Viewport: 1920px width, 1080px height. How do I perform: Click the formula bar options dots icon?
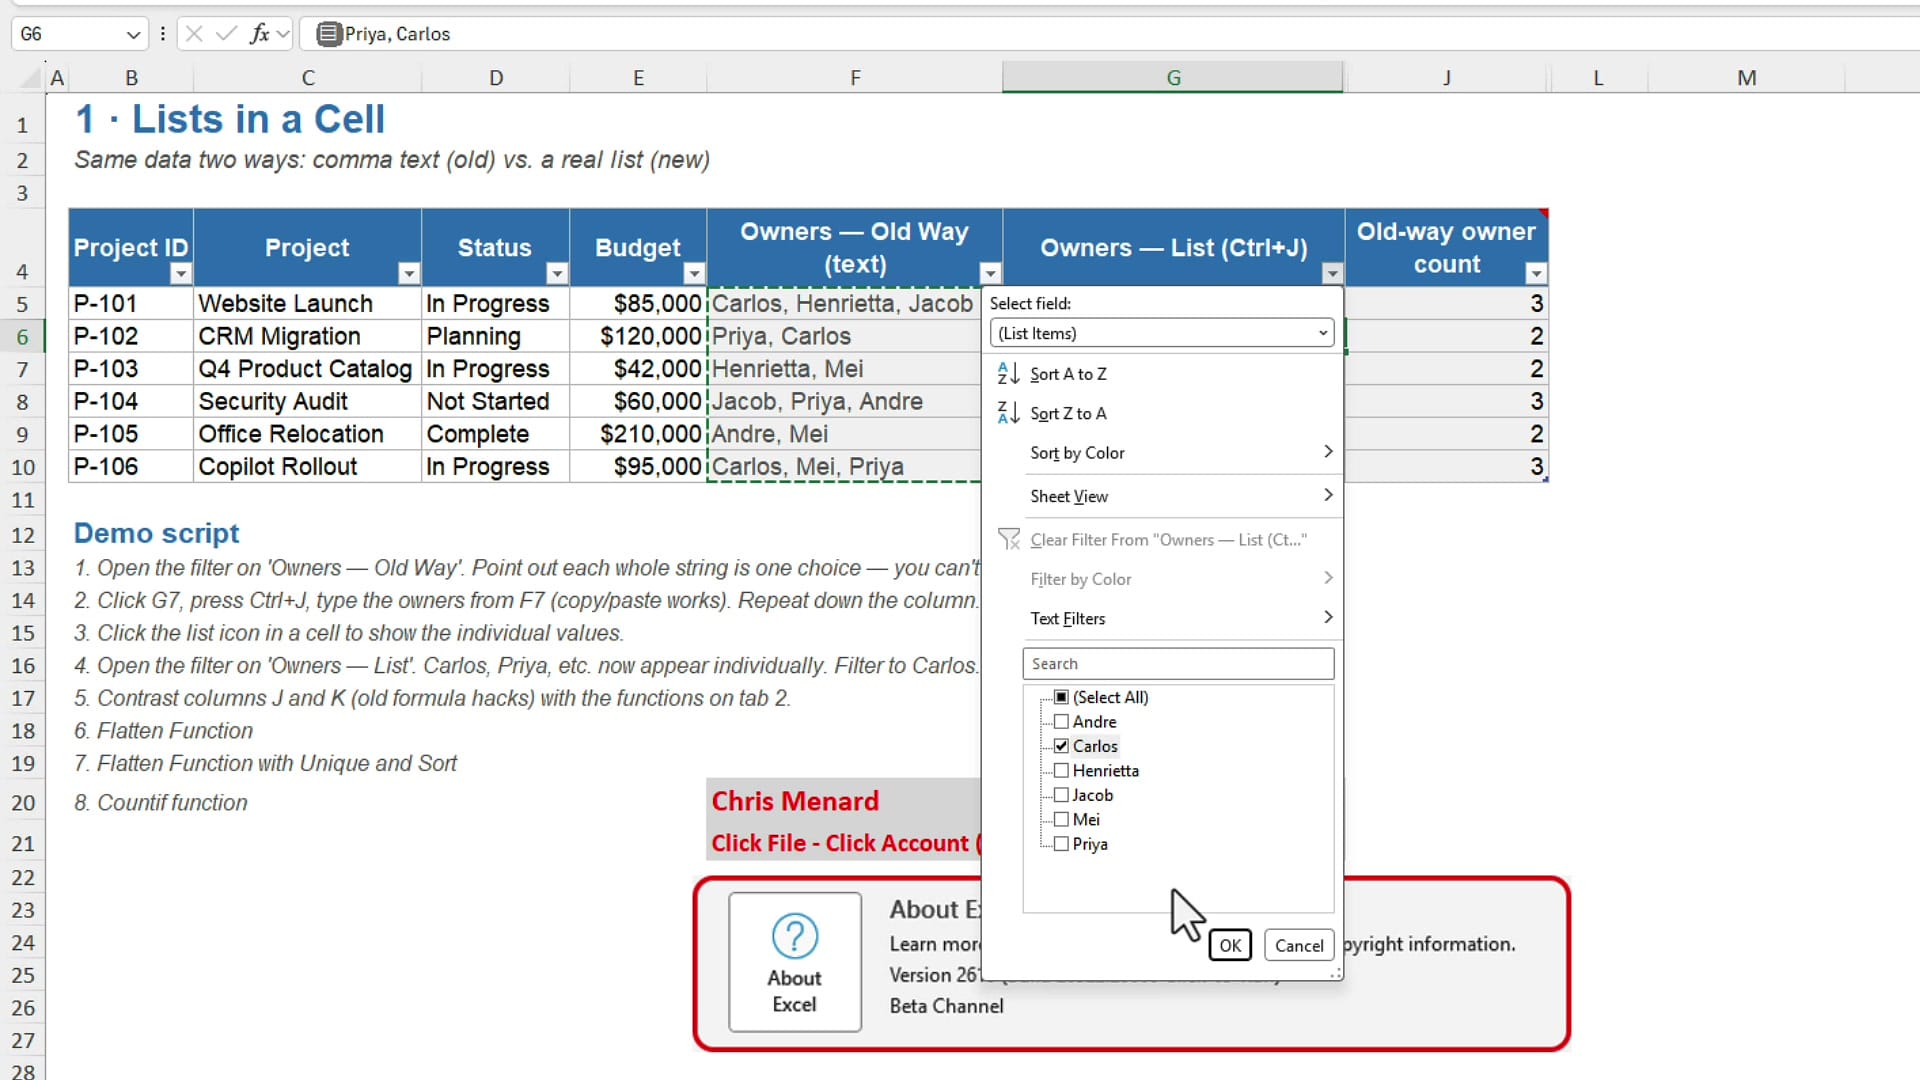point(162,34)
